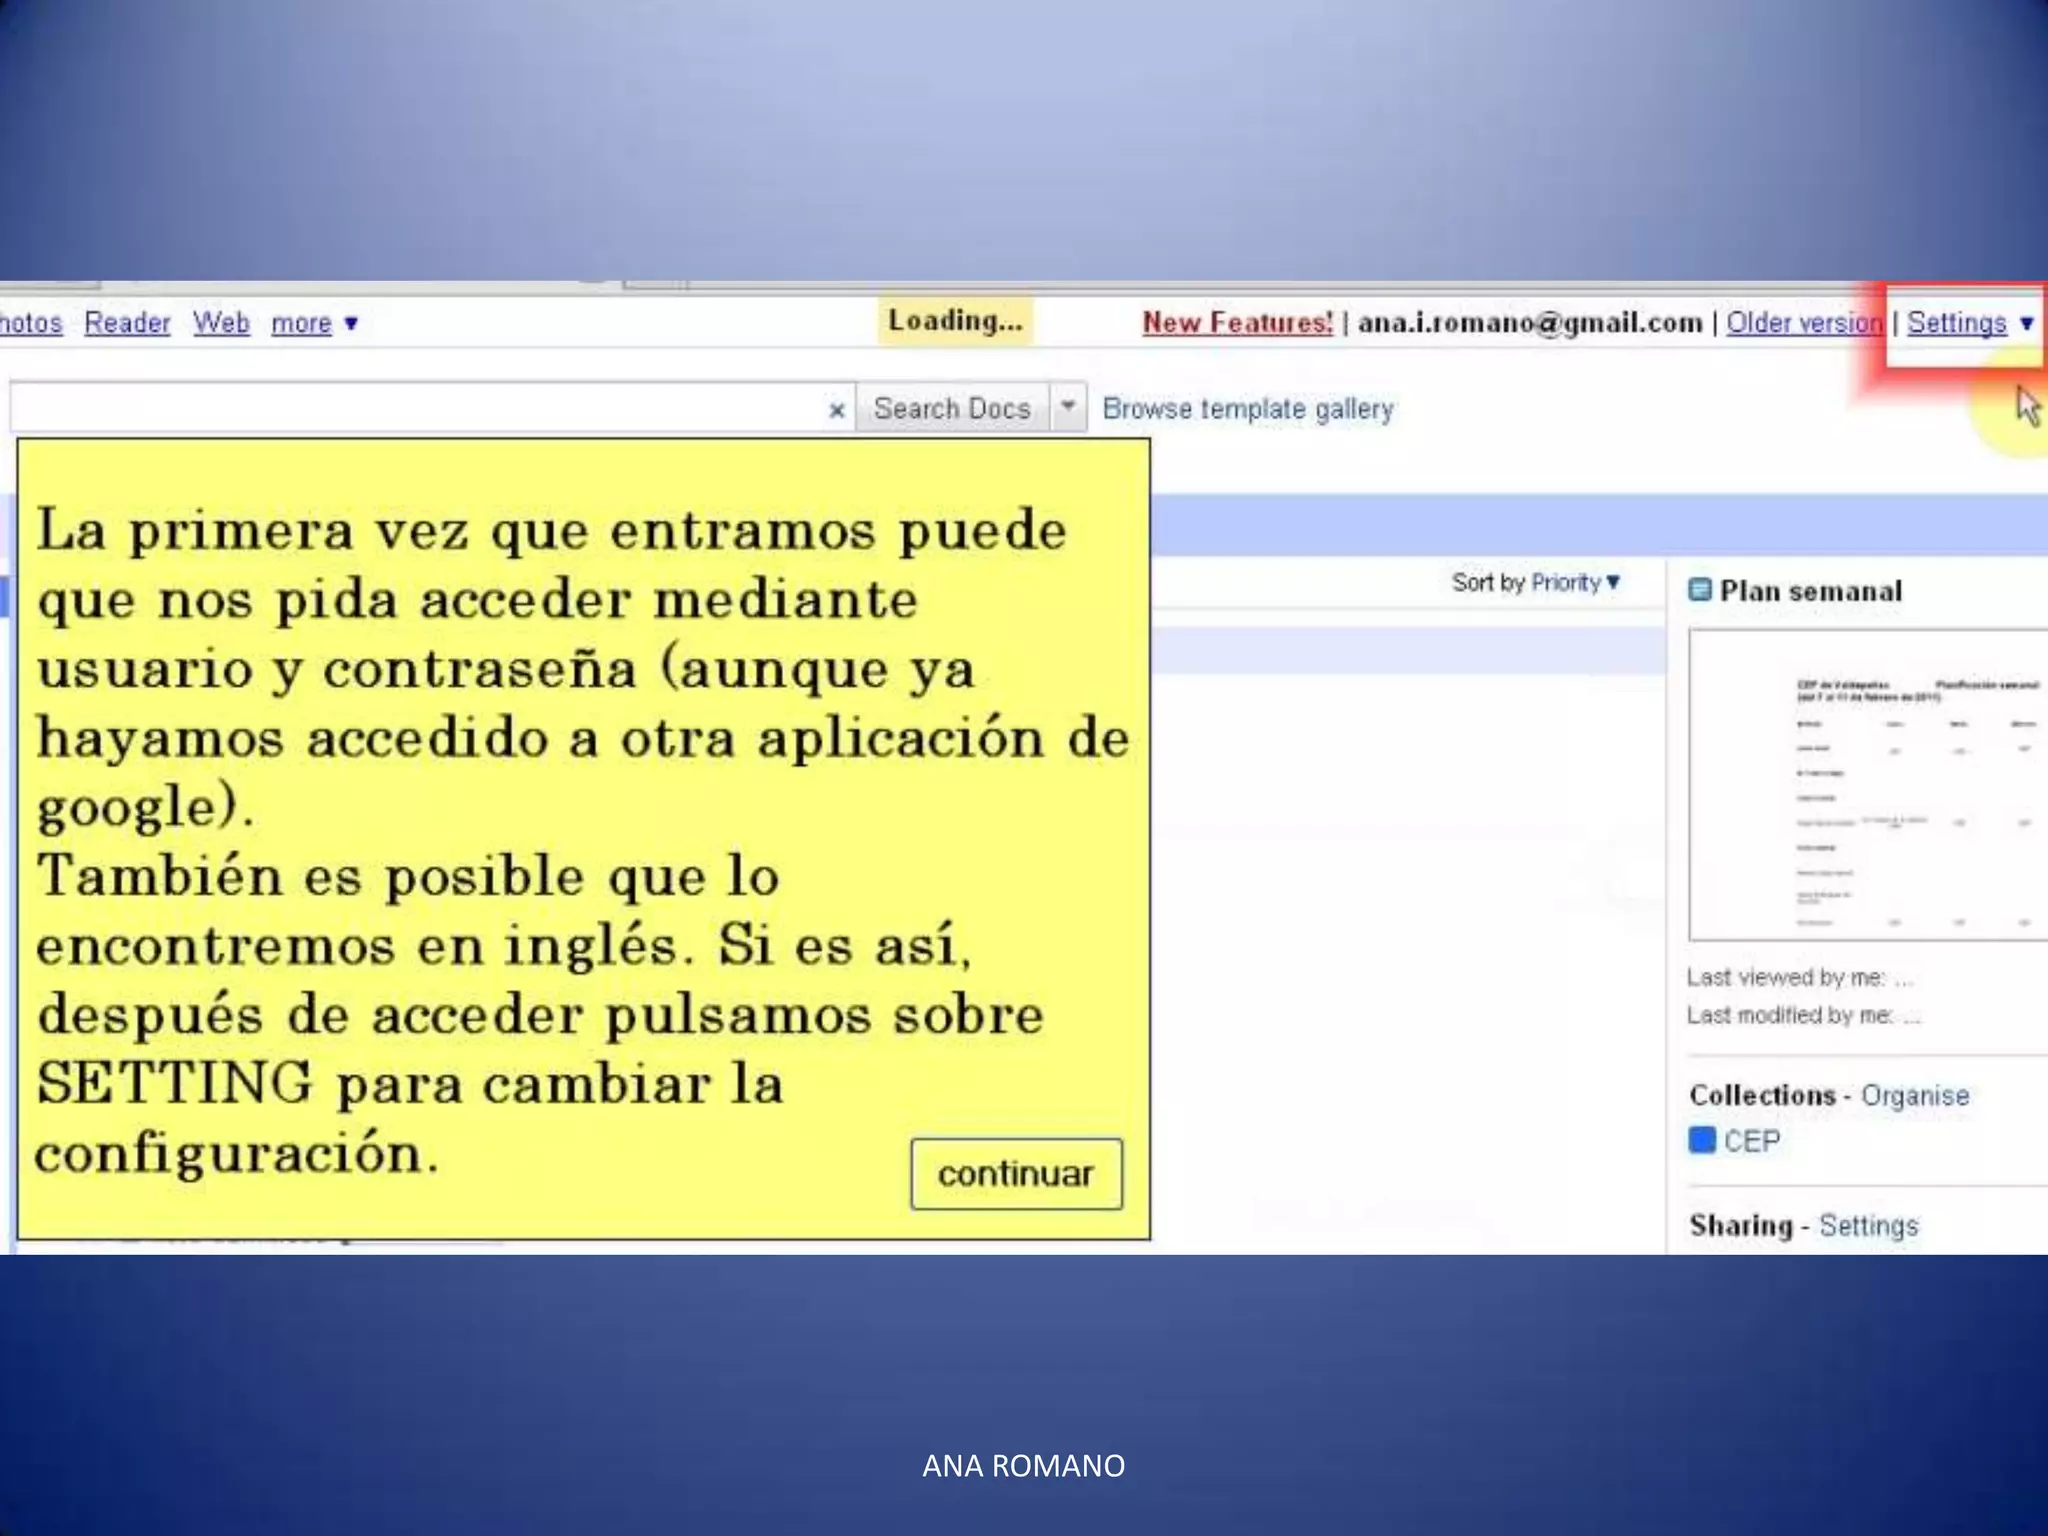Open Sharing Settings link
The image size is (2048, 1536).
pos(1868,1225)
